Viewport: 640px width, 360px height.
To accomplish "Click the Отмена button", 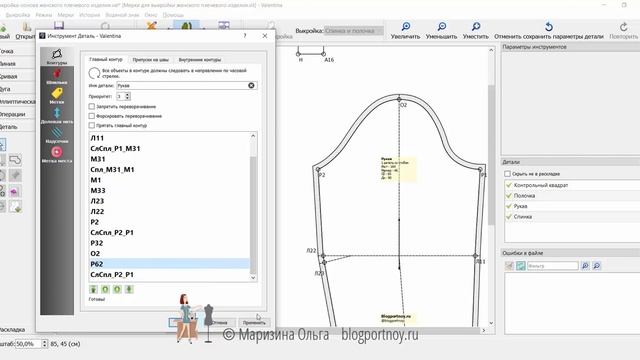I will (x=220, y=322).
